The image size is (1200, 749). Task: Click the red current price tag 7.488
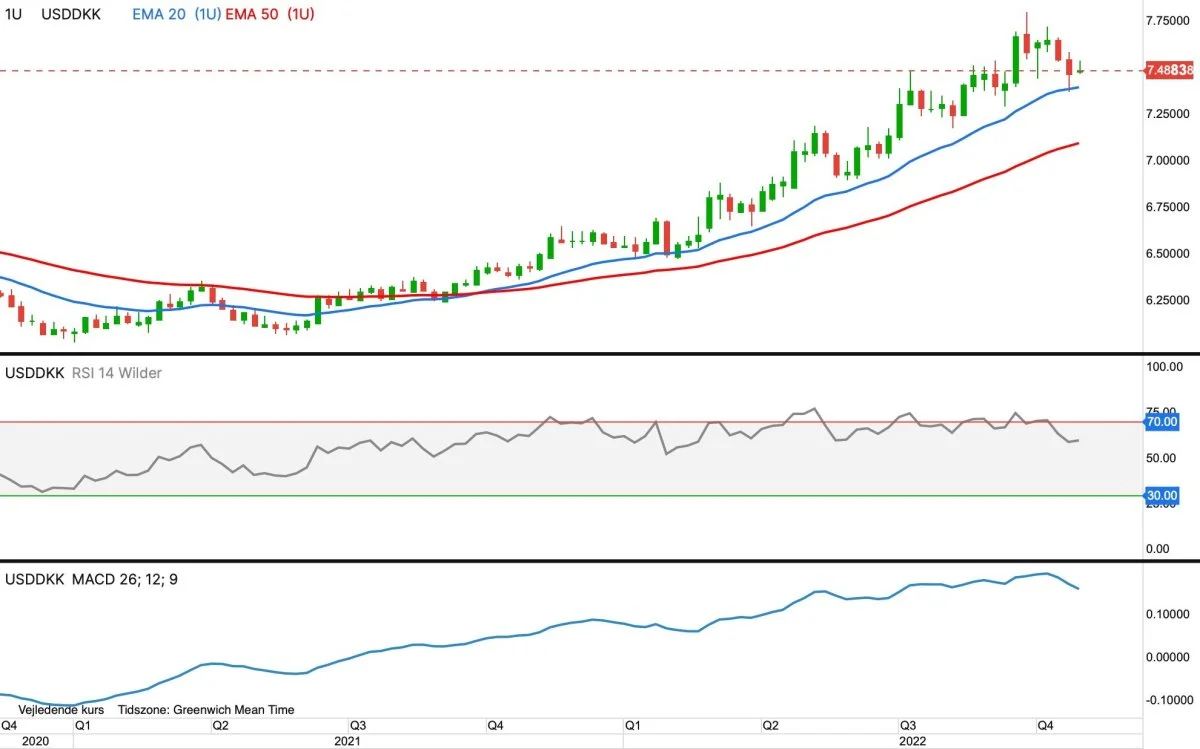(1168, 70)
